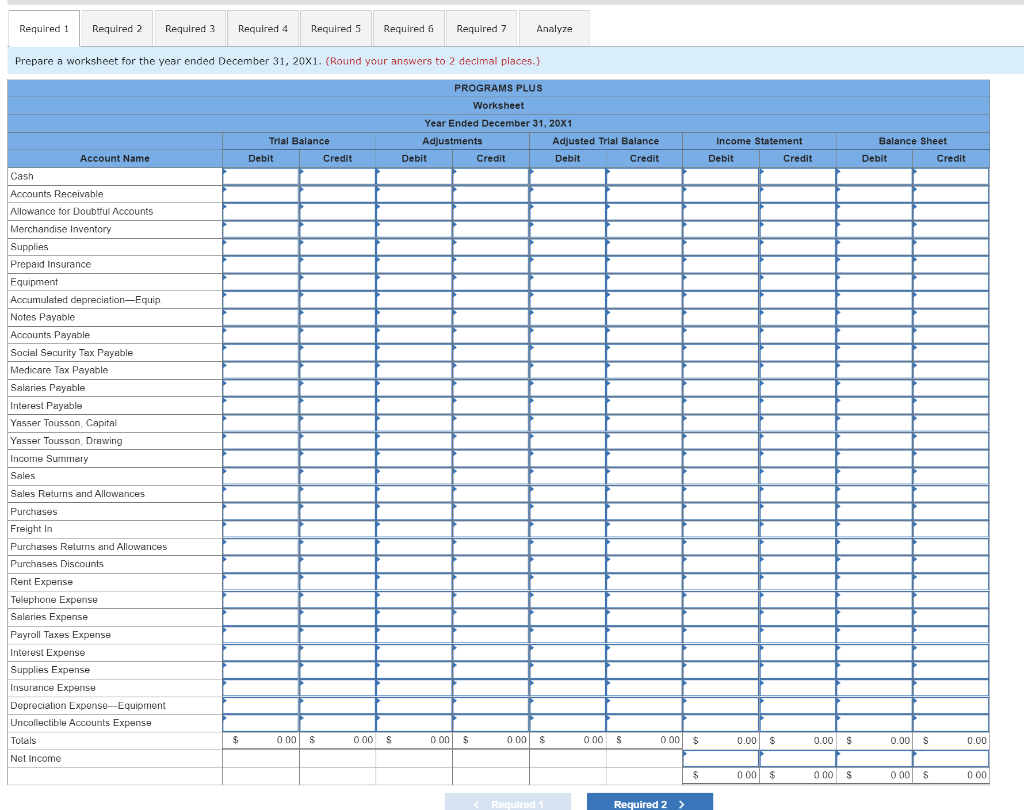The image size is (1024, 810).
Task: Click Supplies Adjustments Credit field
Action: (x=491, y=247)
